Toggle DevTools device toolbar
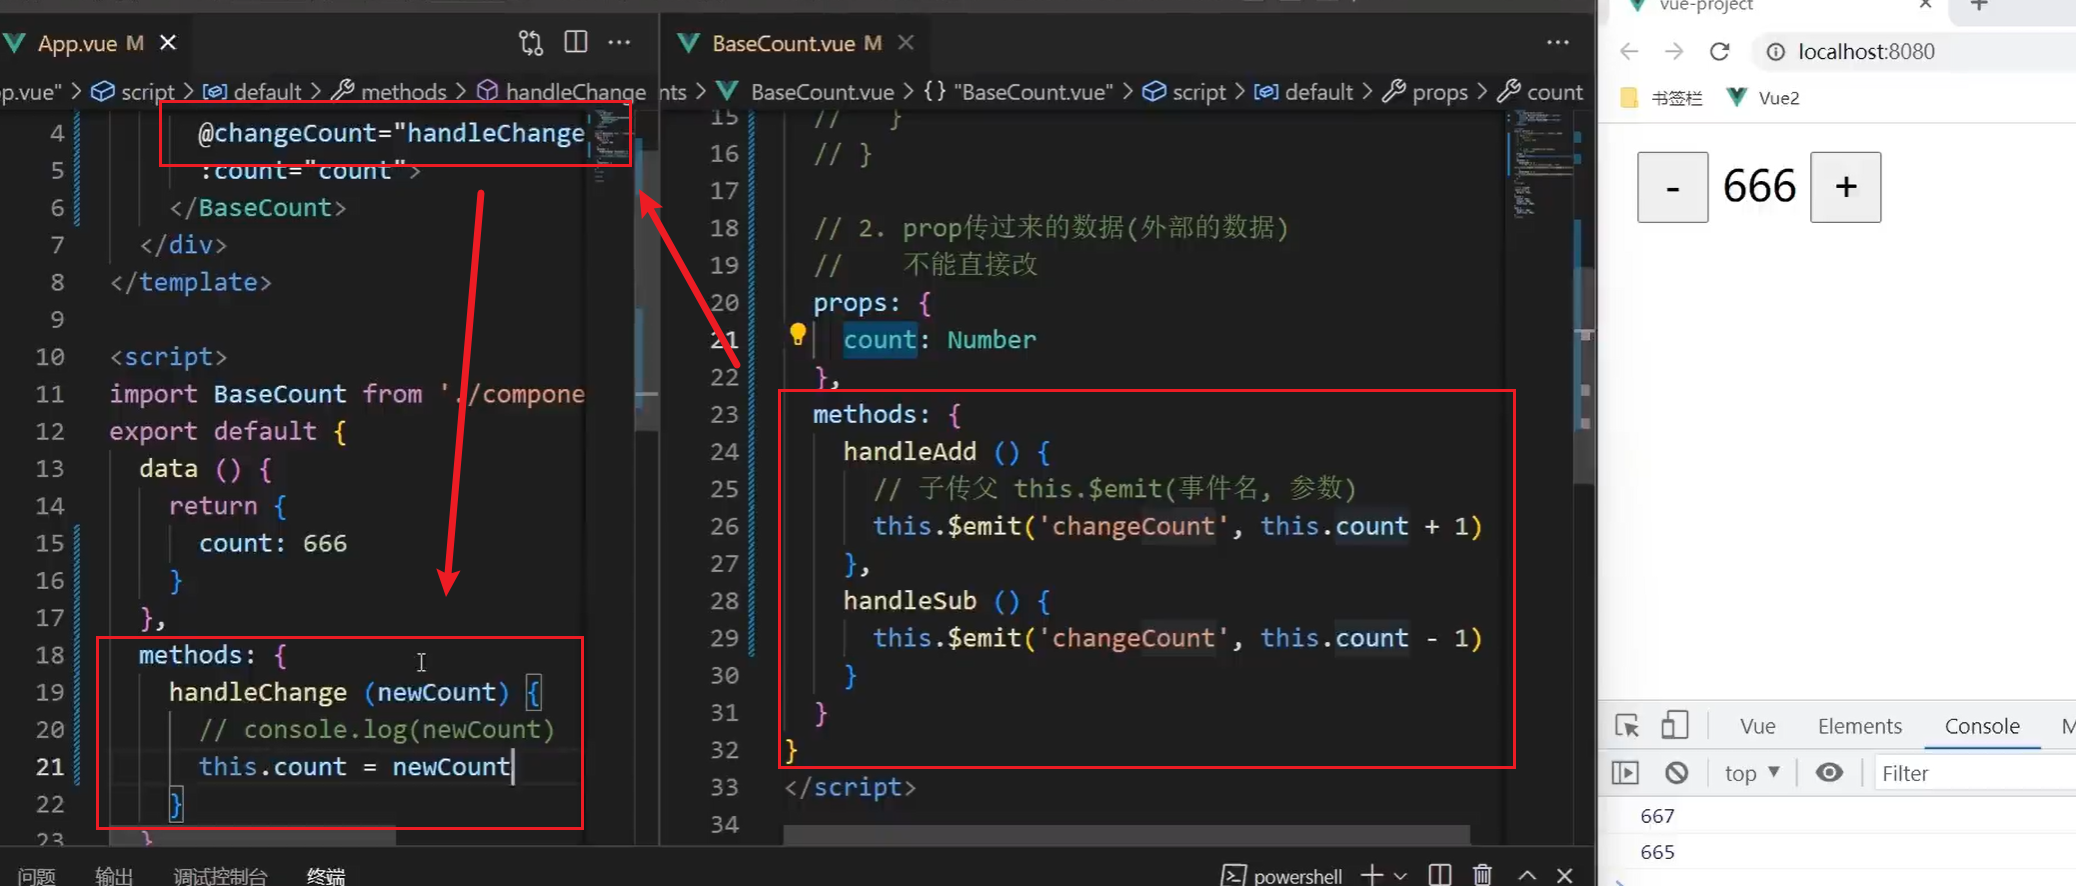 [x=1675, y=725]
